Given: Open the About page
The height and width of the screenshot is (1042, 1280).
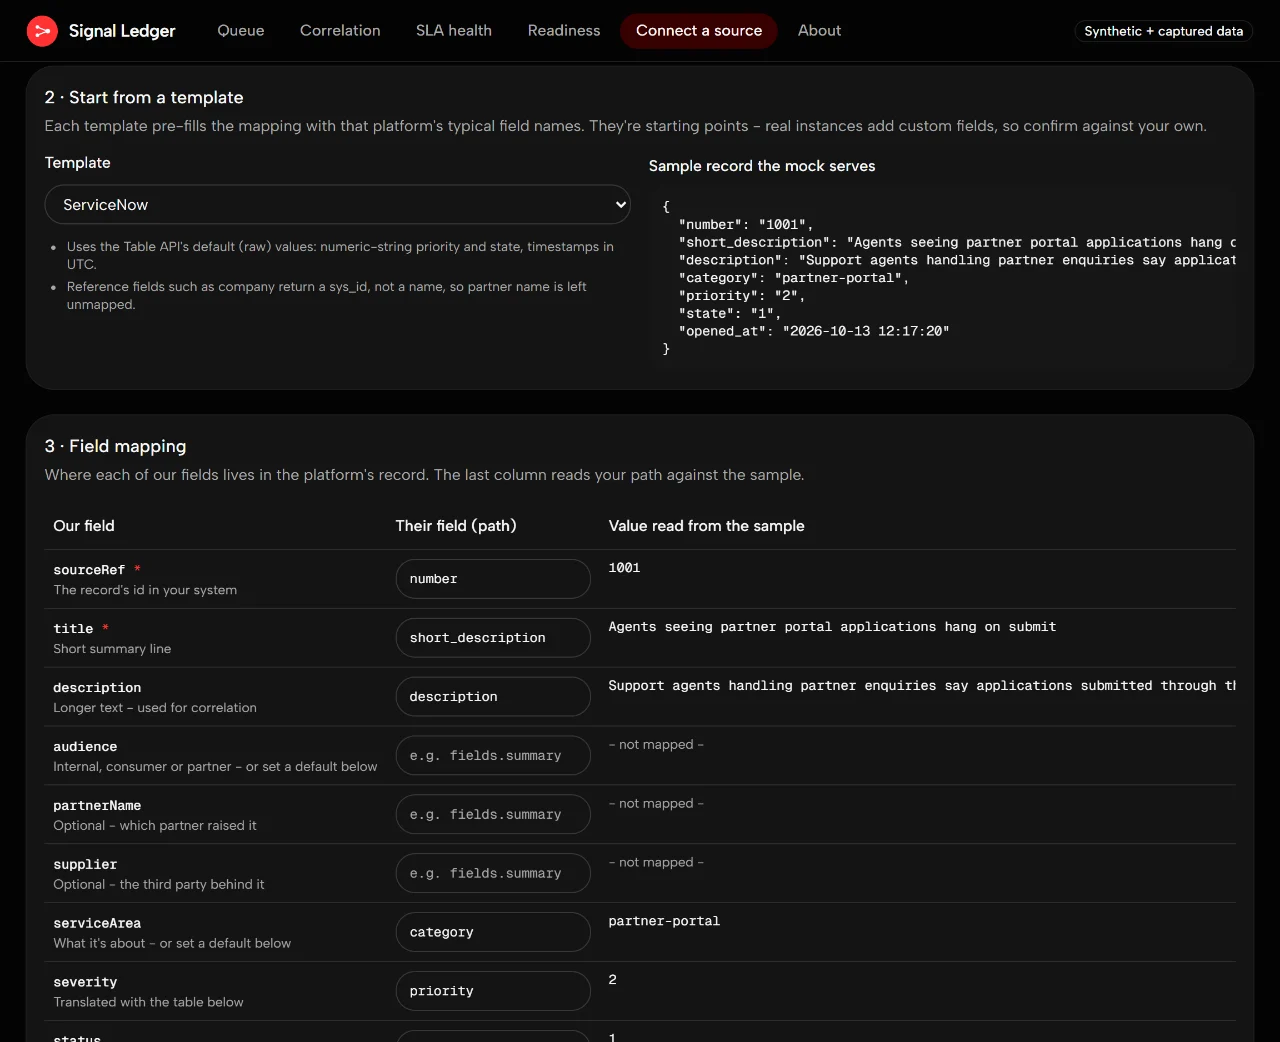Looking at the screenshot, I should (819, 31).
